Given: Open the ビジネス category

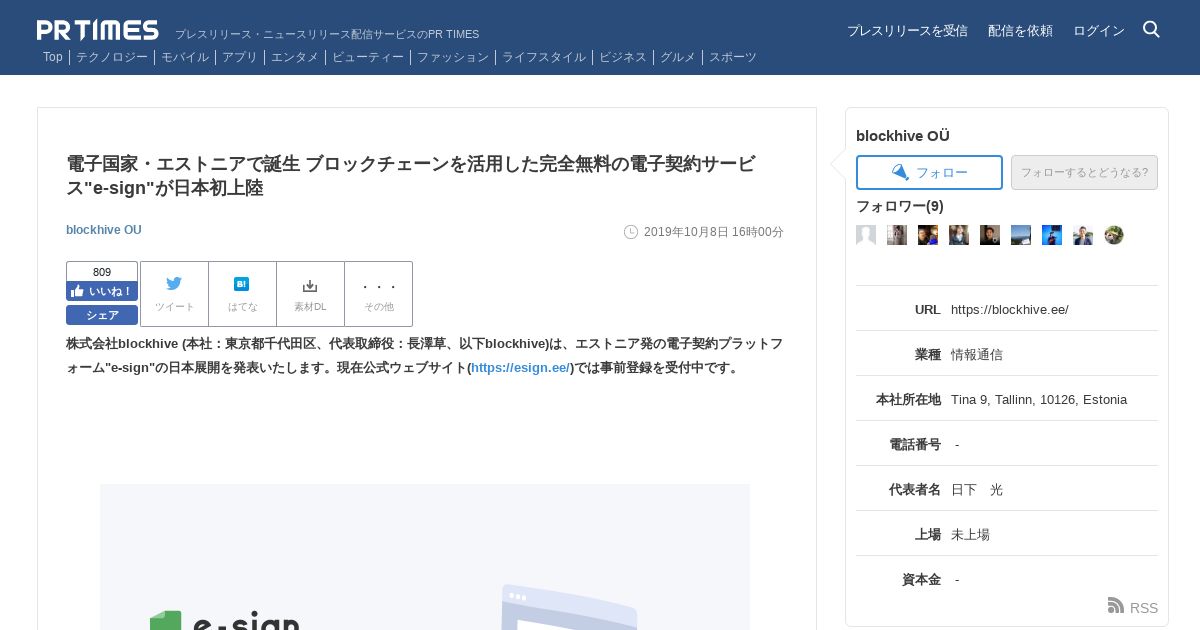Looking at the screenshot, I should [x=623, y=57].
